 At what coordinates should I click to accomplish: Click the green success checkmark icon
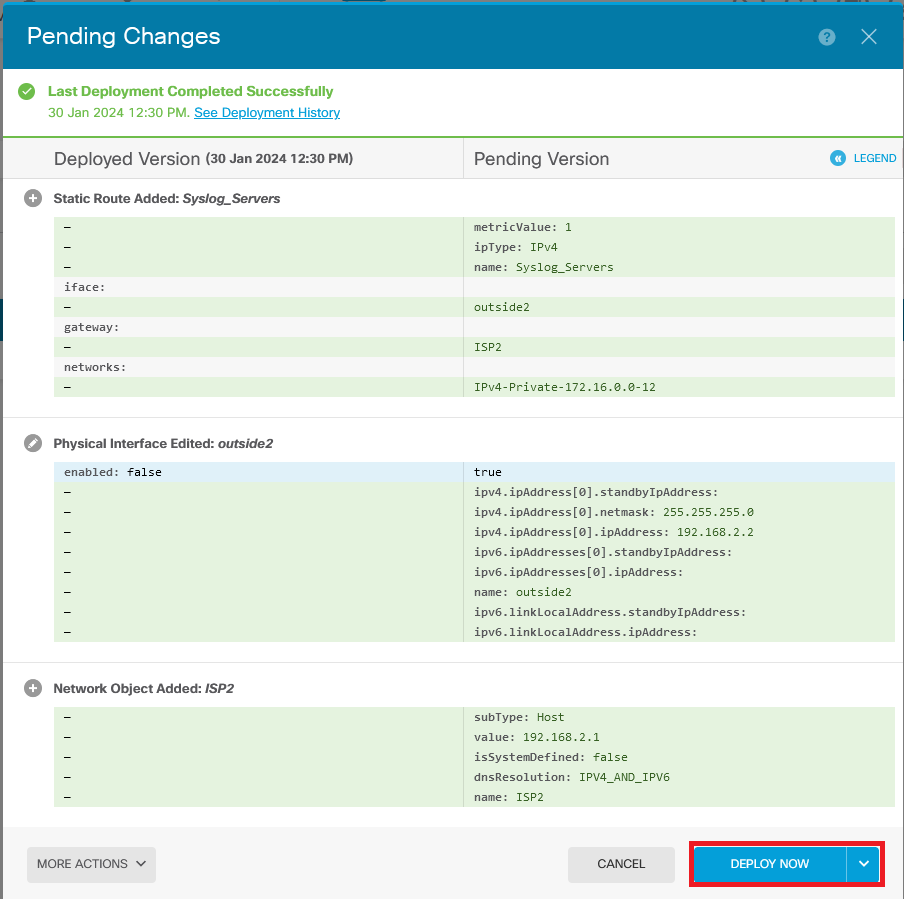coord(27,92)
